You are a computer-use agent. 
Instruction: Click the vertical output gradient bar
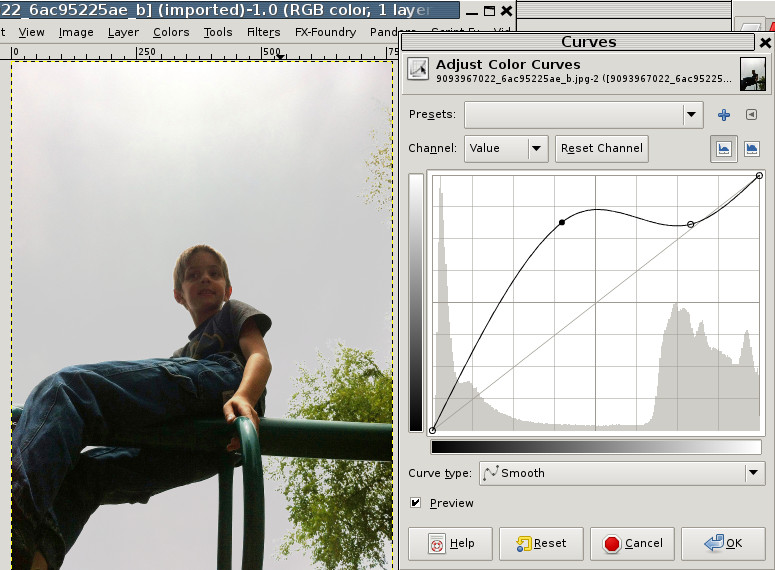coord(416,303)
